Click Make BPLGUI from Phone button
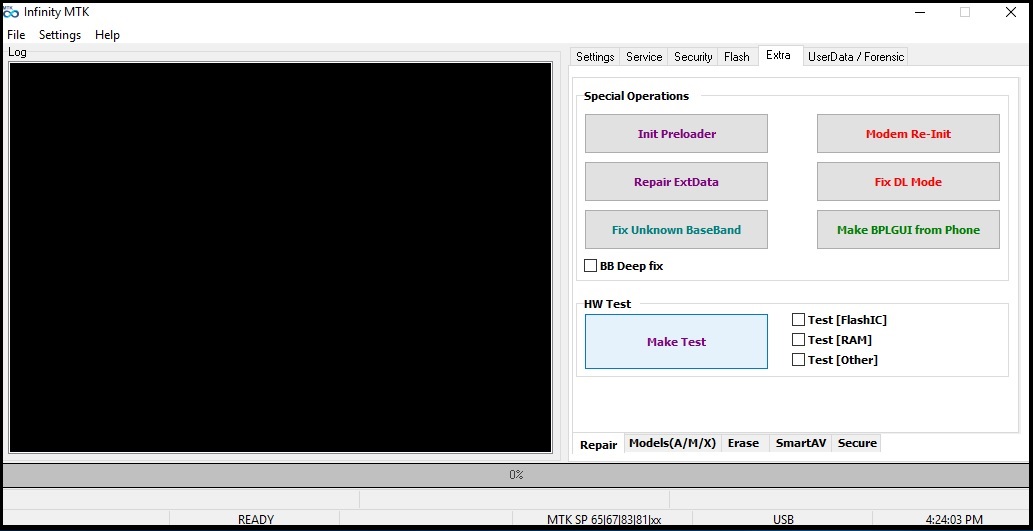The image size is (1033, 531). pyautogui.click(x=908, y=230)
